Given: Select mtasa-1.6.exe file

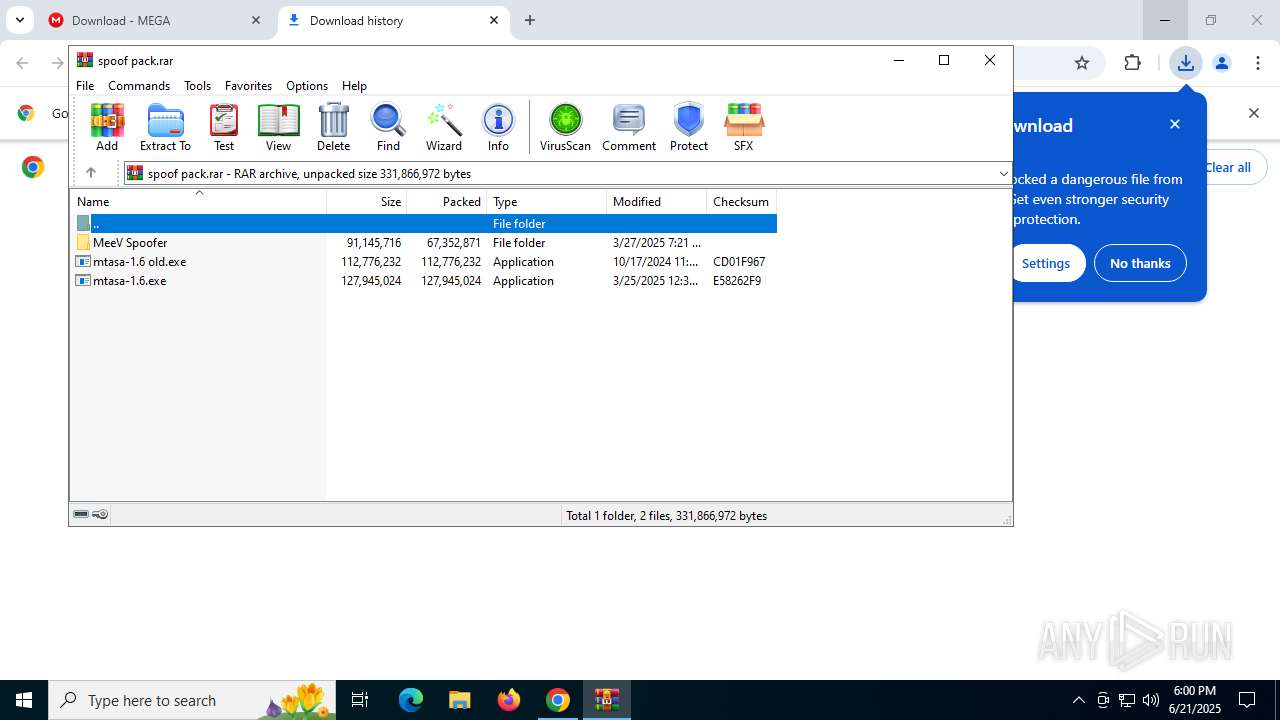Looking at the screenshot, I should click(424, 280).
